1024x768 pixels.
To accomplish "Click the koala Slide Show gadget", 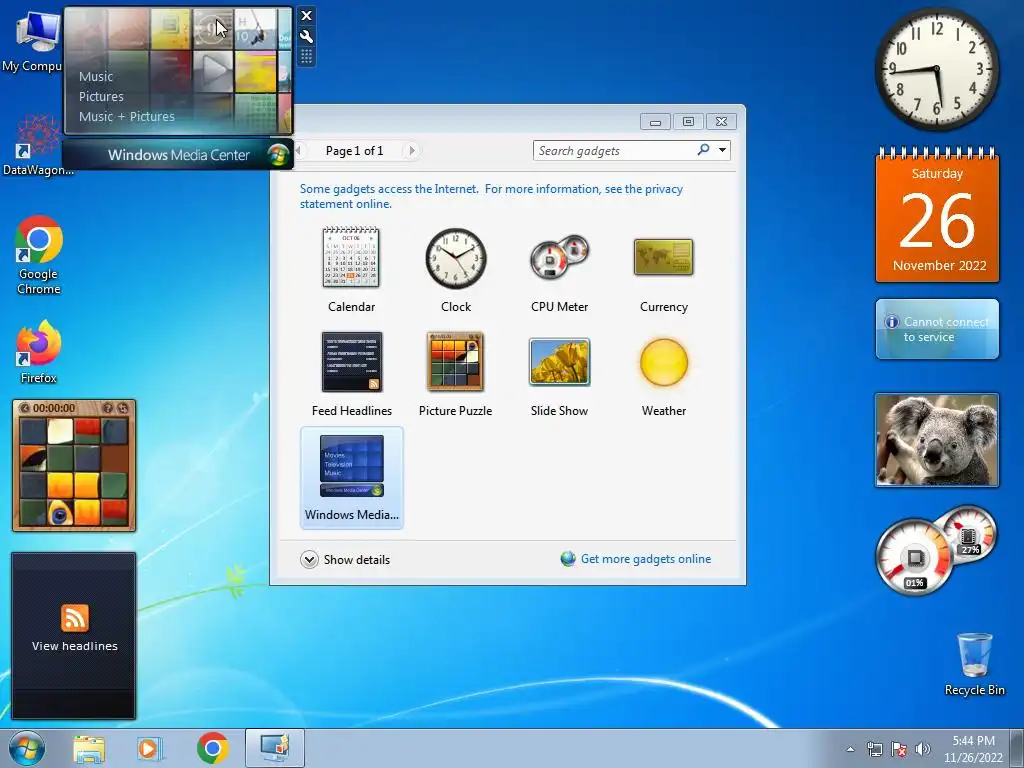I will 937,440.
